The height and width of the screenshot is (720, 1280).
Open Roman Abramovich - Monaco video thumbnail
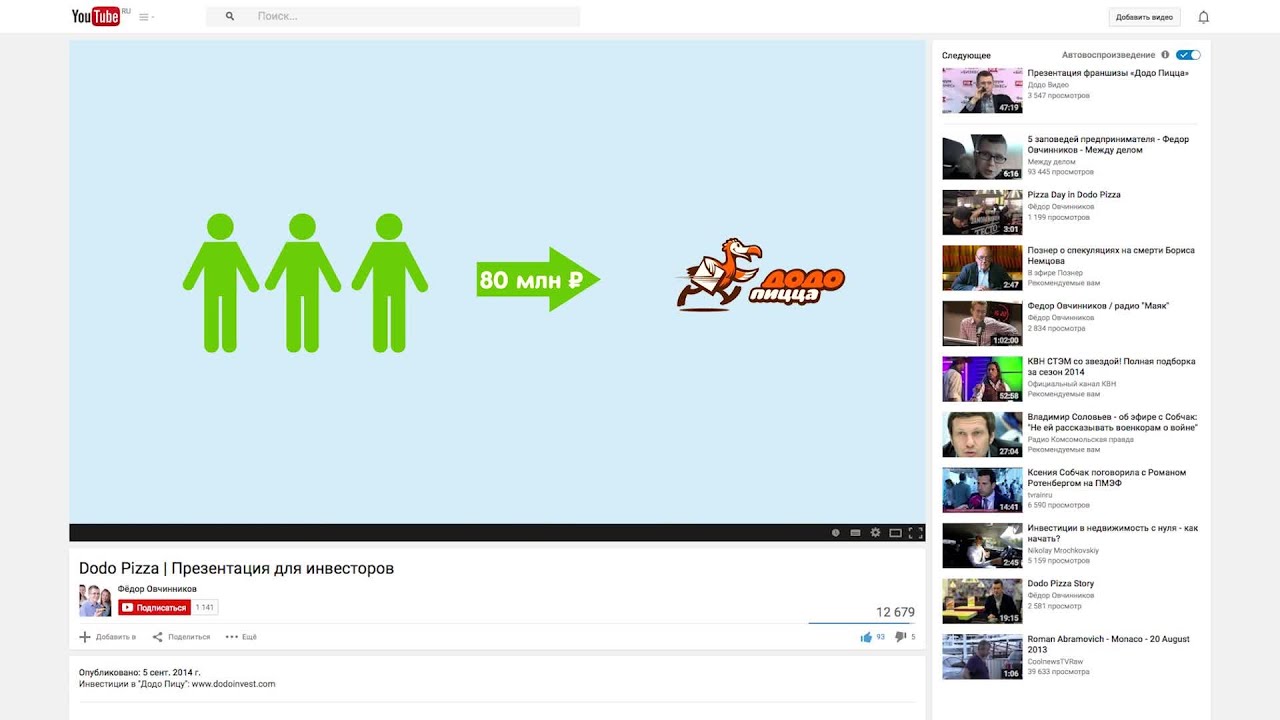coord(982,657)
